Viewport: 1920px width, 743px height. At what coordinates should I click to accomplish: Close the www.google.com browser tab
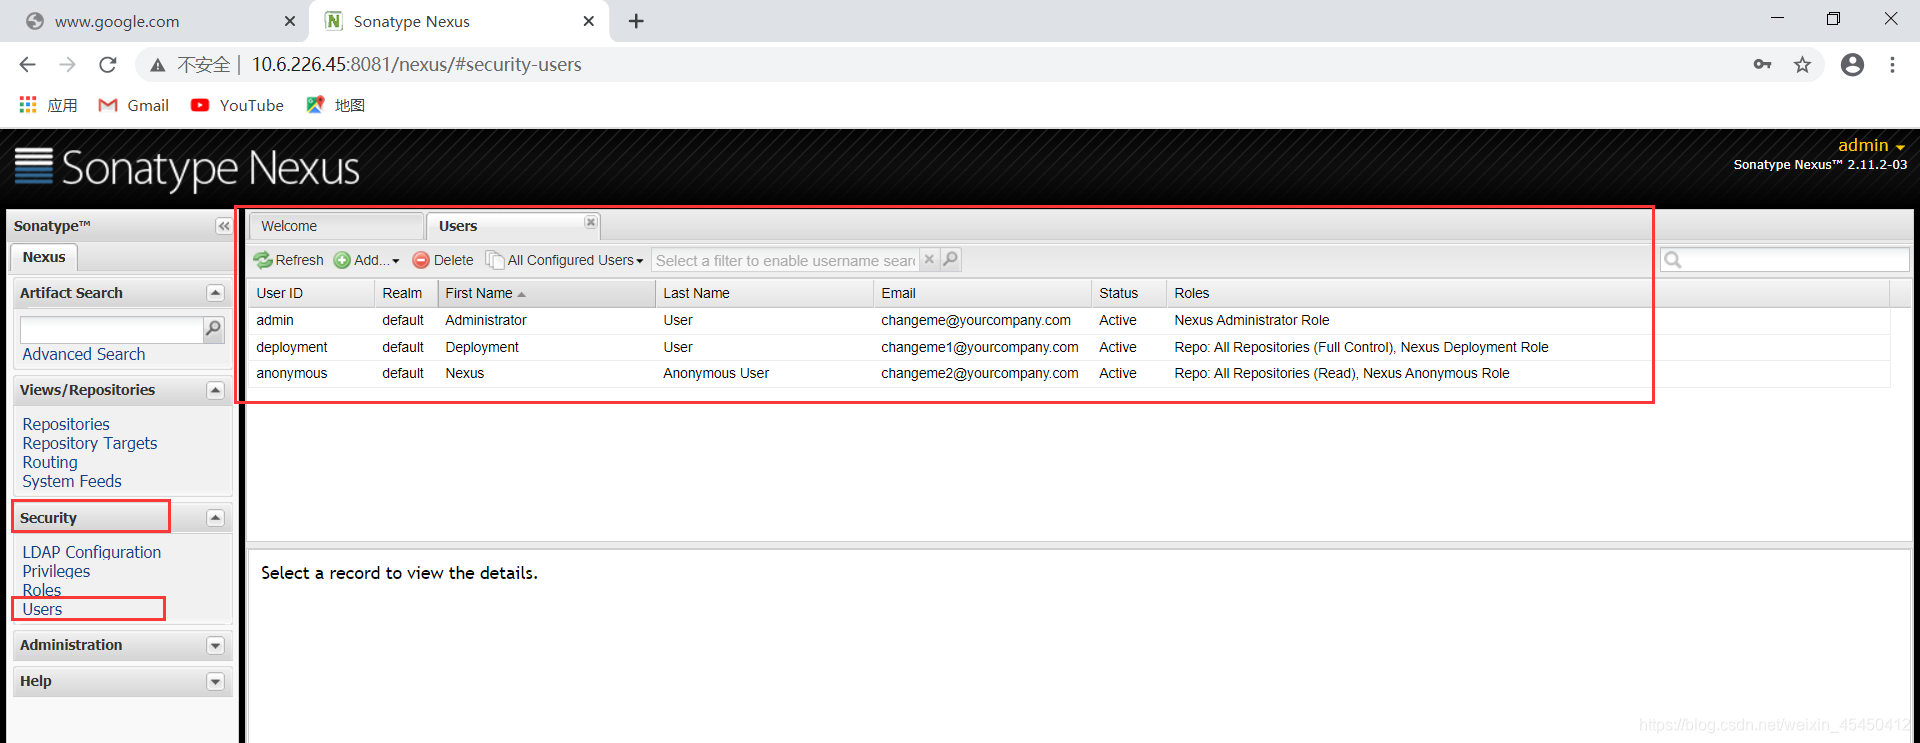click(x=290, y=21)
